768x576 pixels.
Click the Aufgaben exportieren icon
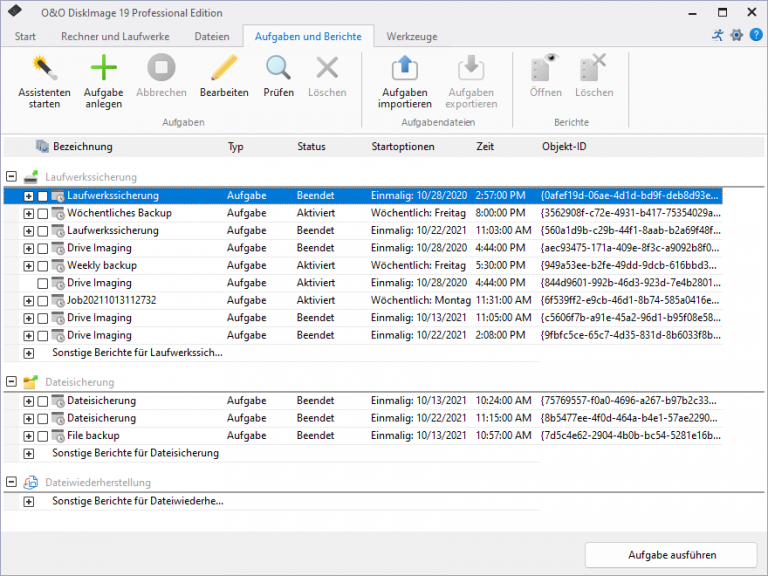[x=470, y=69]
